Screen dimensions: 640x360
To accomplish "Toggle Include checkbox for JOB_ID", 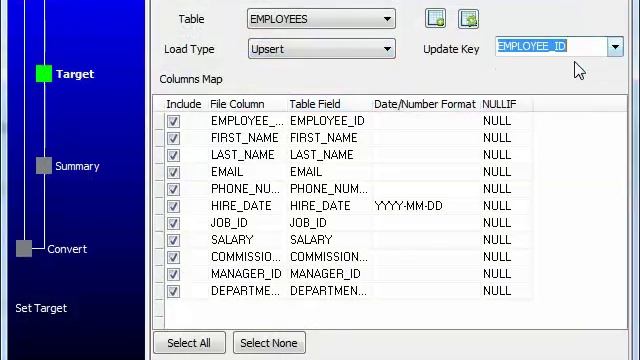I will tap(173, 223).
